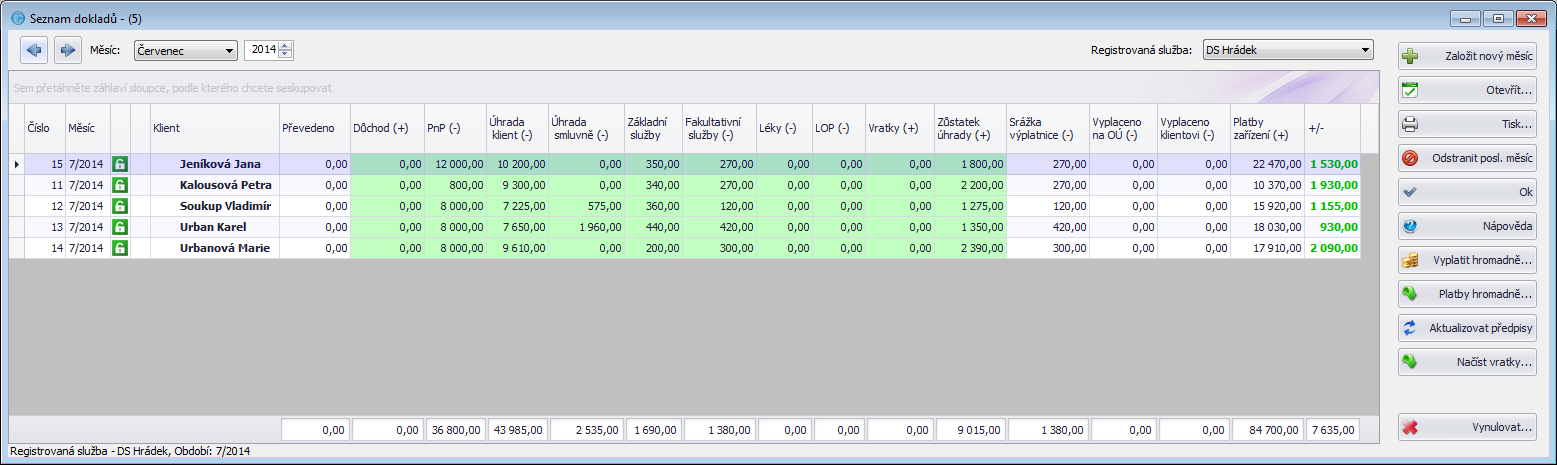Click the 22 470,00 Platby zařízení cell
This screenshot has width=1557, height=465.
coord(1268,163)
